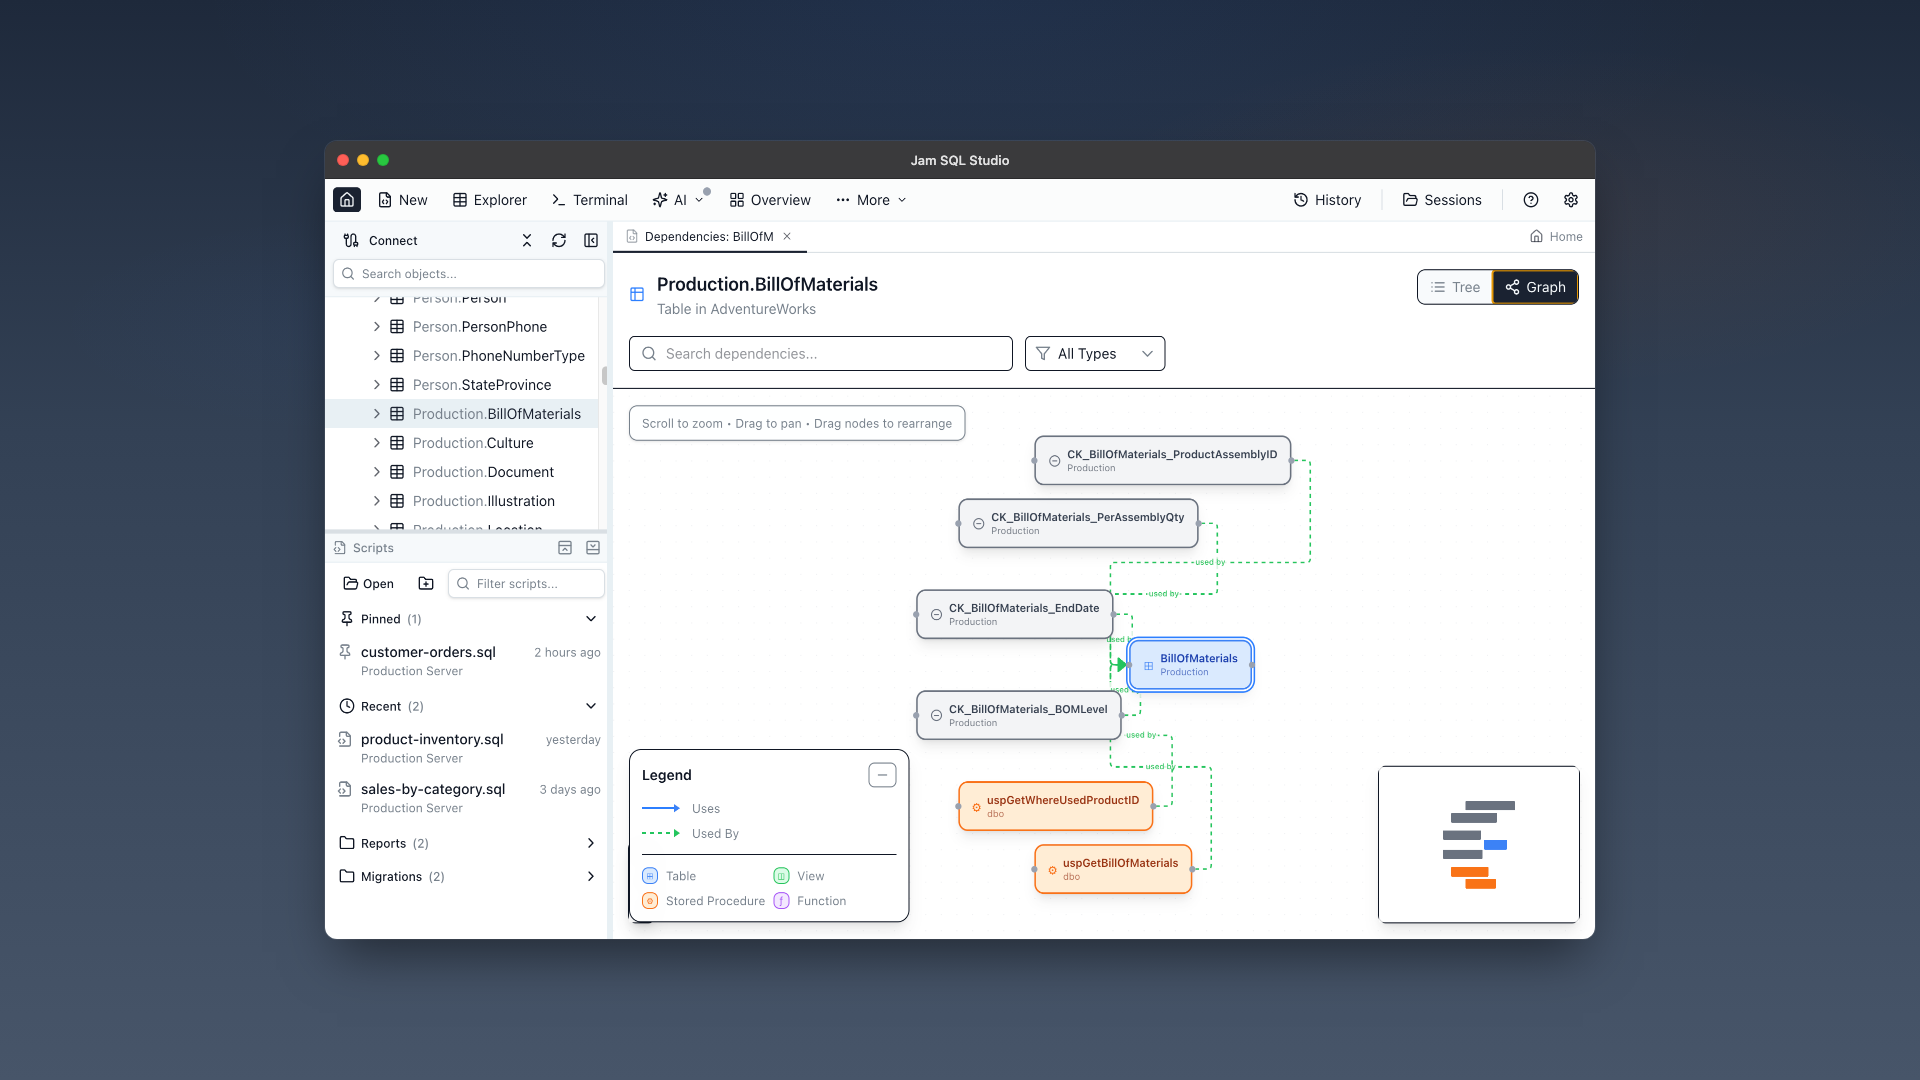Collapse all items in Connect panel
This screenshot has height=1080, width=1920.
527,240
